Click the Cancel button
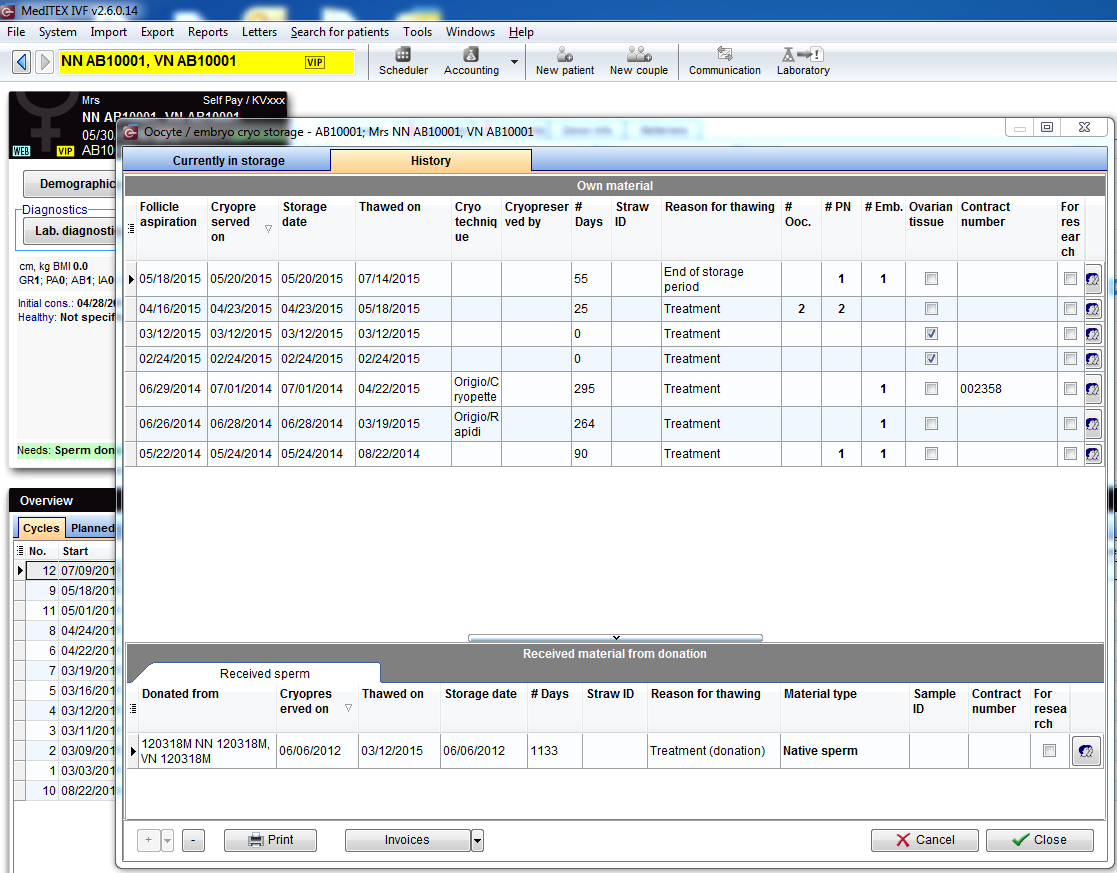 [x=925, y=840]
